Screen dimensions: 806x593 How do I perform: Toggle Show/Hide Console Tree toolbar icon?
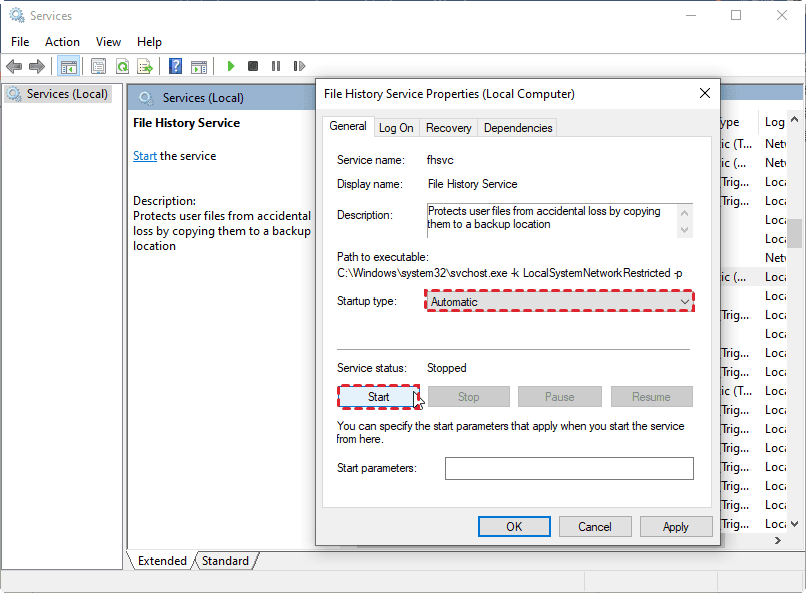click(x=68, y=66)
